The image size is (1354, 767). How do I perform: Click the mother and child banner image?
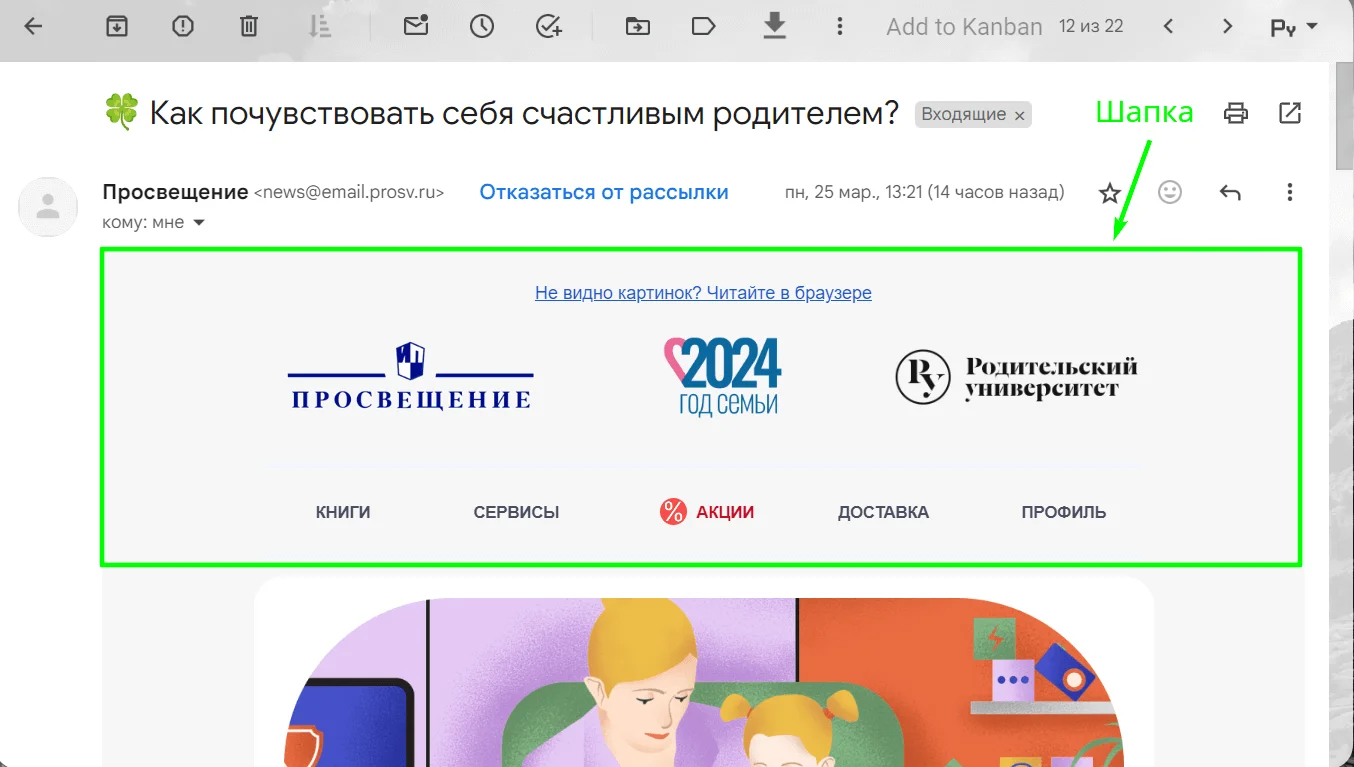704,682
